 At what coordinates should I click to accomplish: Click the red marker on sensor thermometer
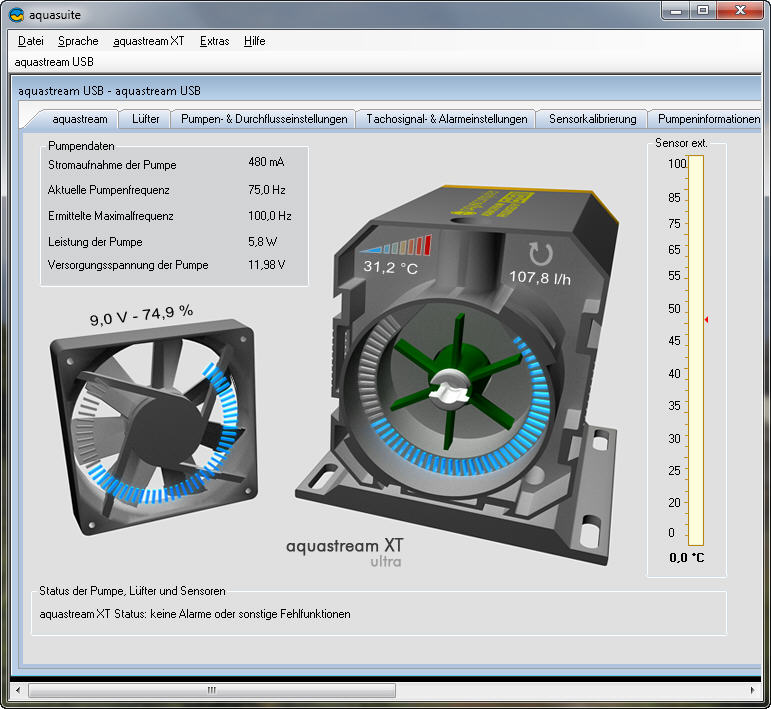706,320
